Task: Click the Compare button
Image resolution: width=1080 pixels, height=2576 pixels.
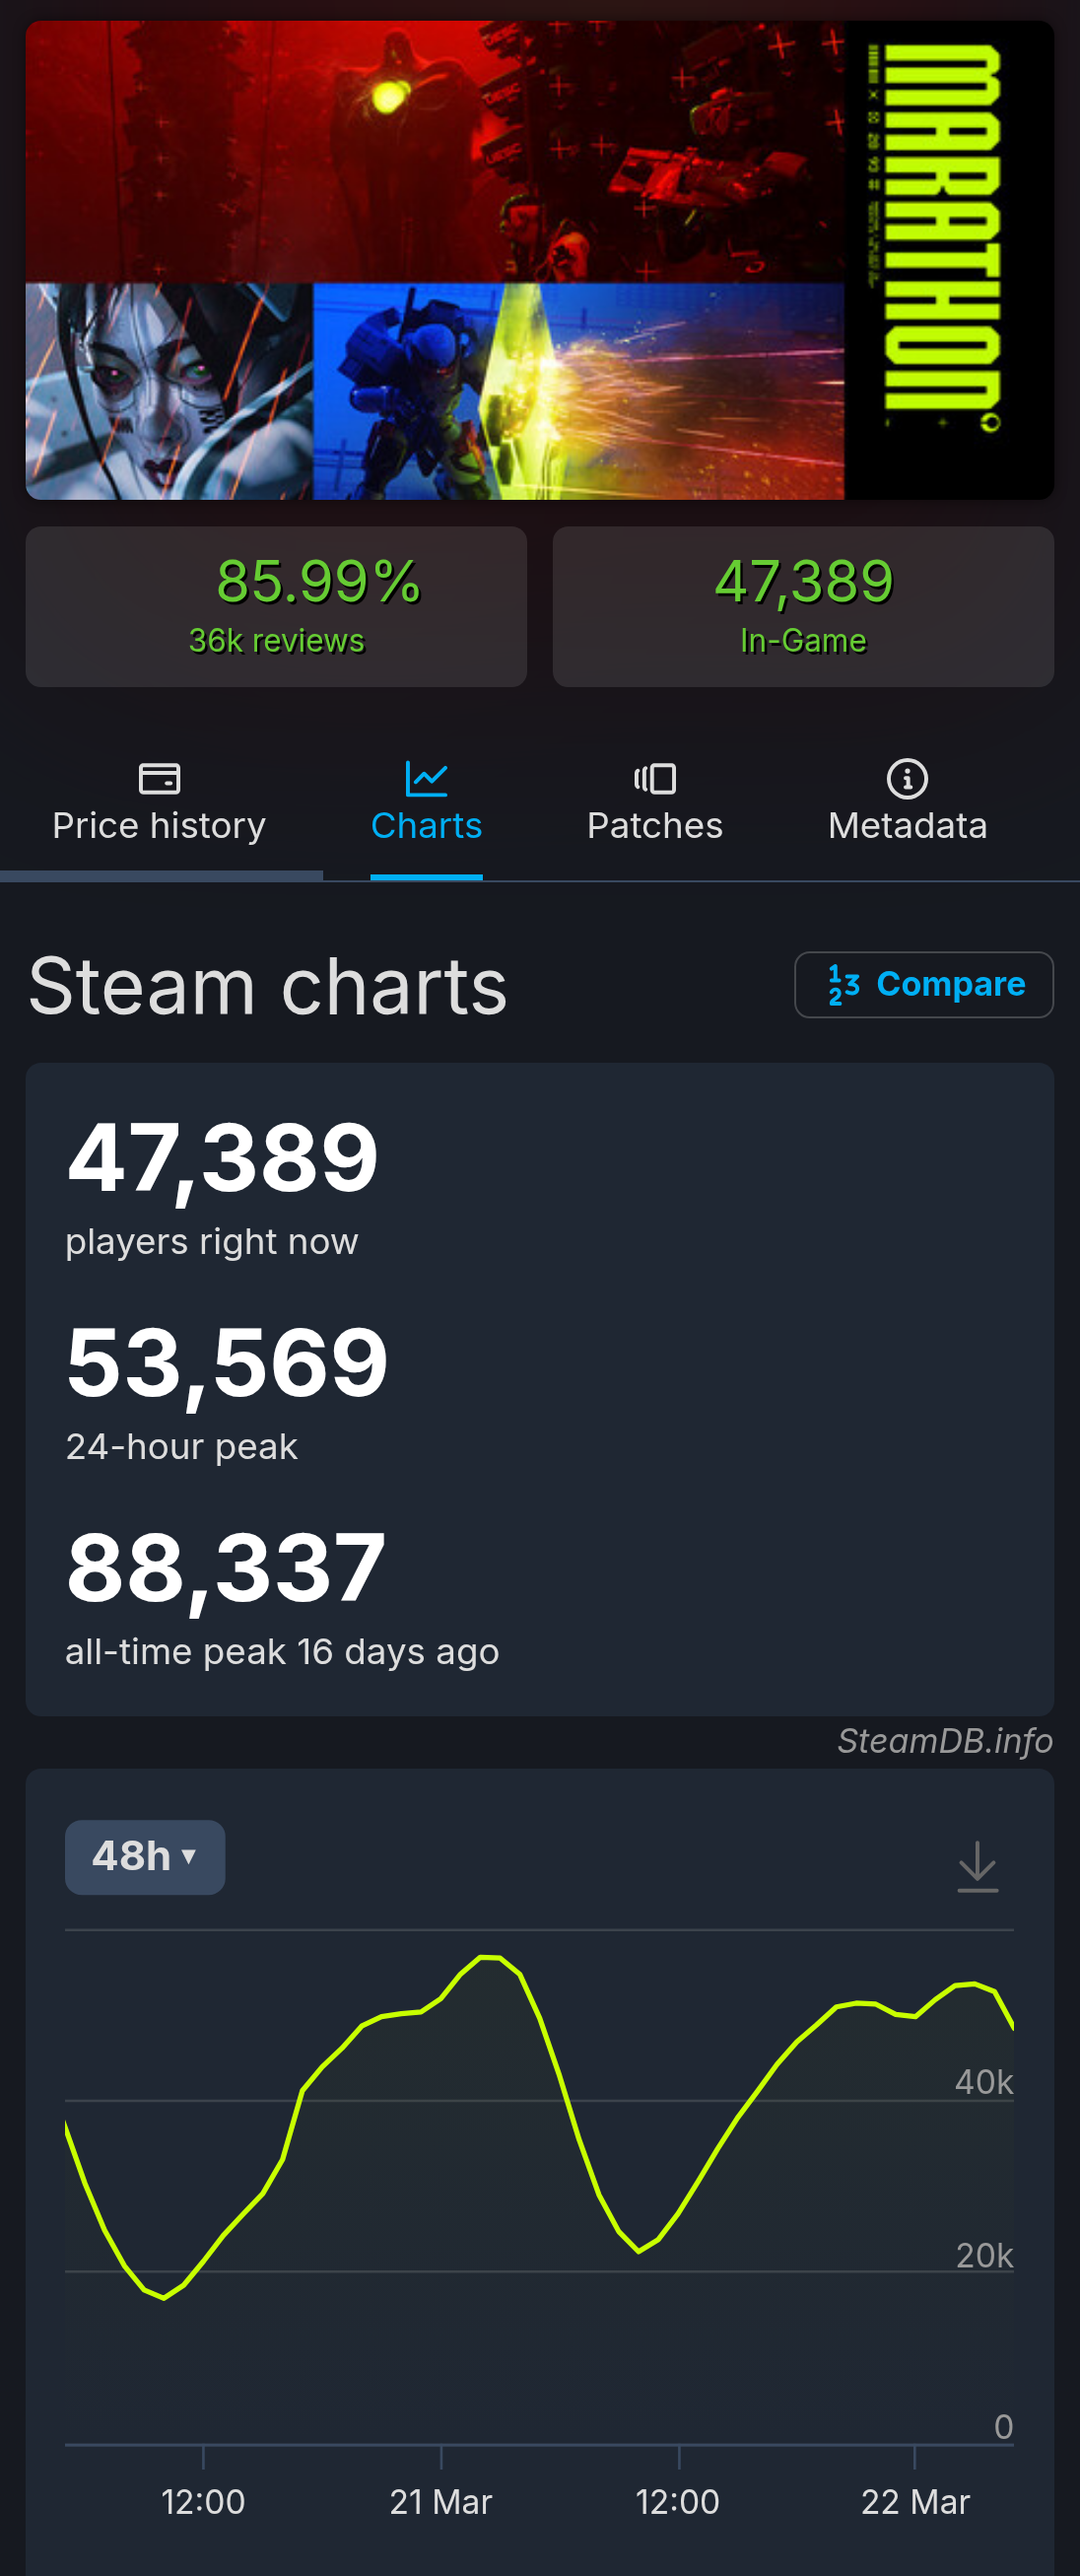Action: (924, 985)
